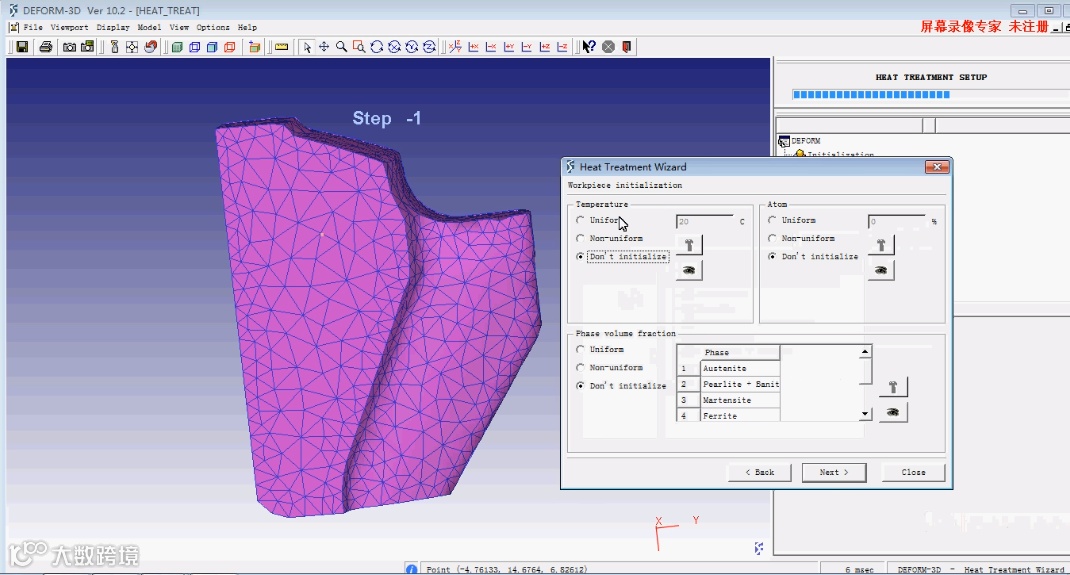This screenshot has height=575, width=1070.
Task: Select Uniform under Phase volume fraction
Action: coord(581,349)
